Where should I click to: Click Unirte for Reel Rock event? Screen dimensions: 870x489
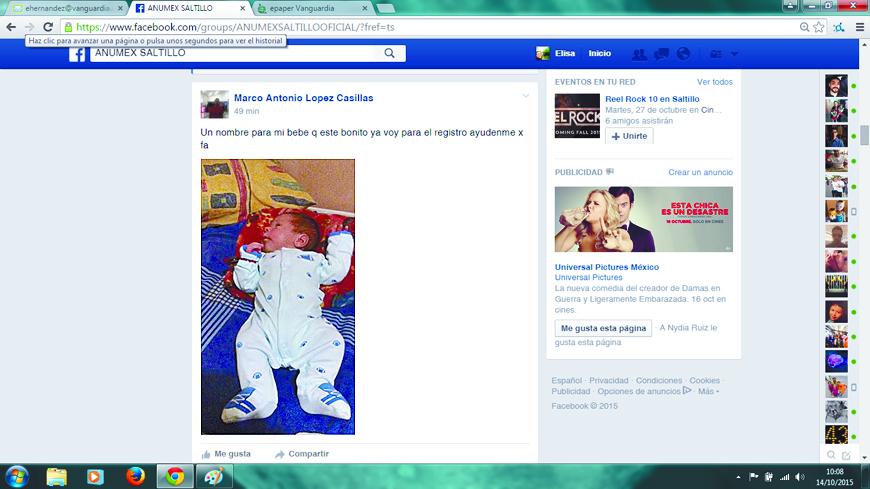[x=629, y=136]
